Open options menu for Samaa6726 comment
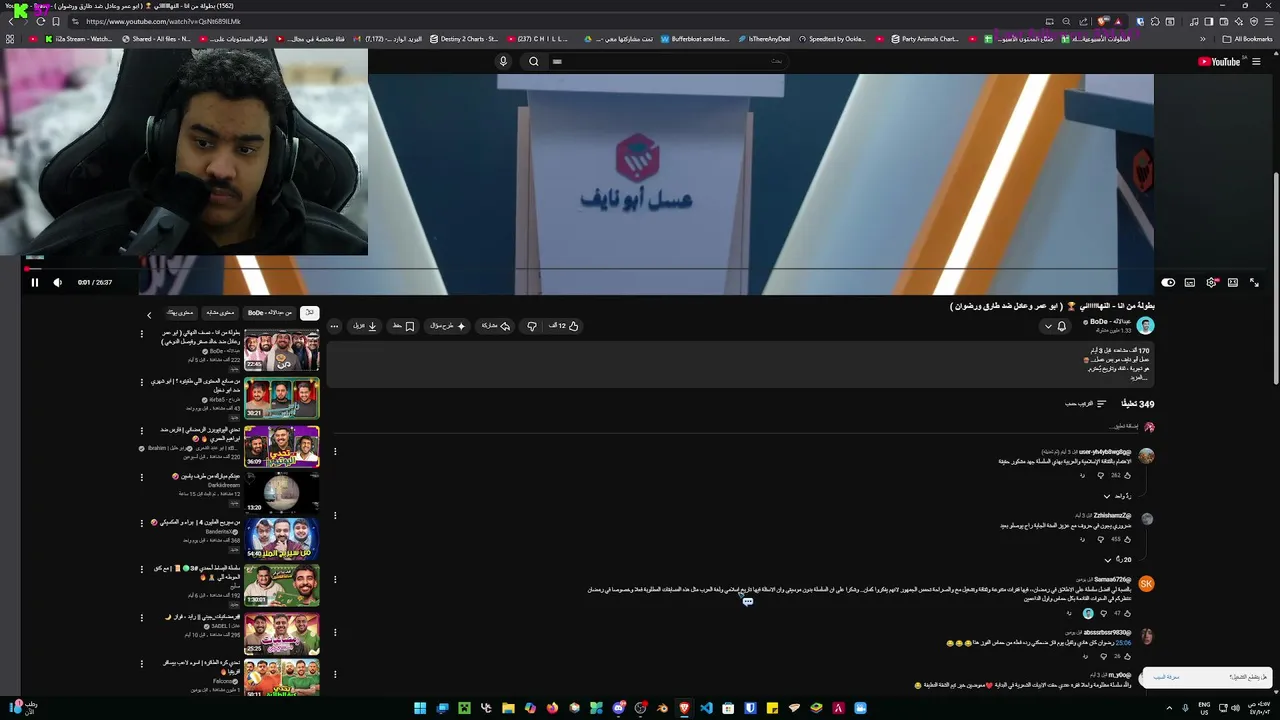The height and width of the screenshot is (720, 1280). coord(335,580)
